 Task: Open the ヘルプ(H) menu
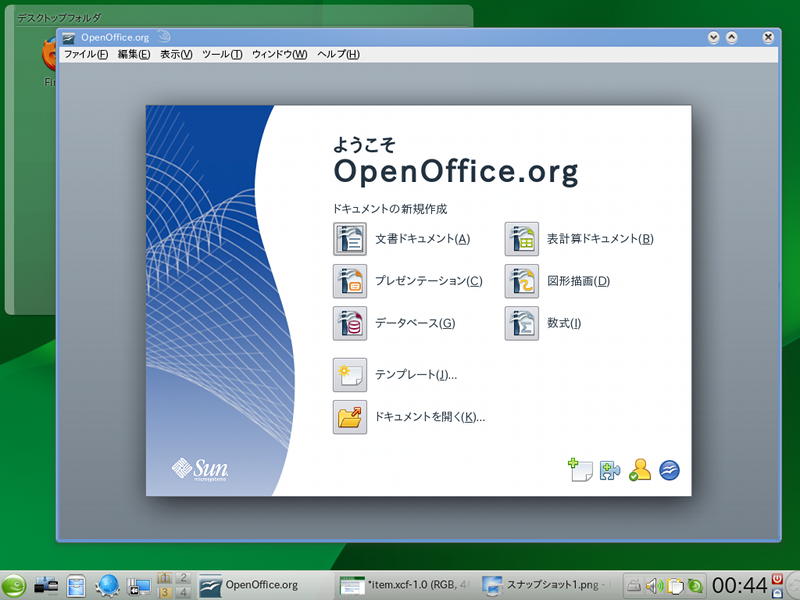(x=338, y=54)
